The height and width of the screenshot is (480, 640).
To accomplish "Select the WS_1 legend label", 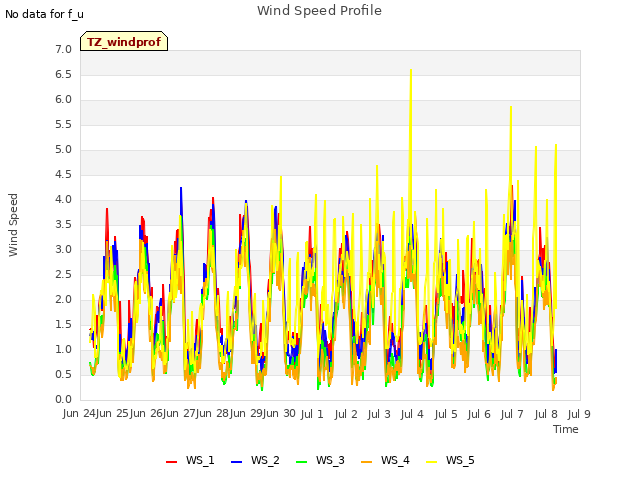I will click(x=200, y=460).
